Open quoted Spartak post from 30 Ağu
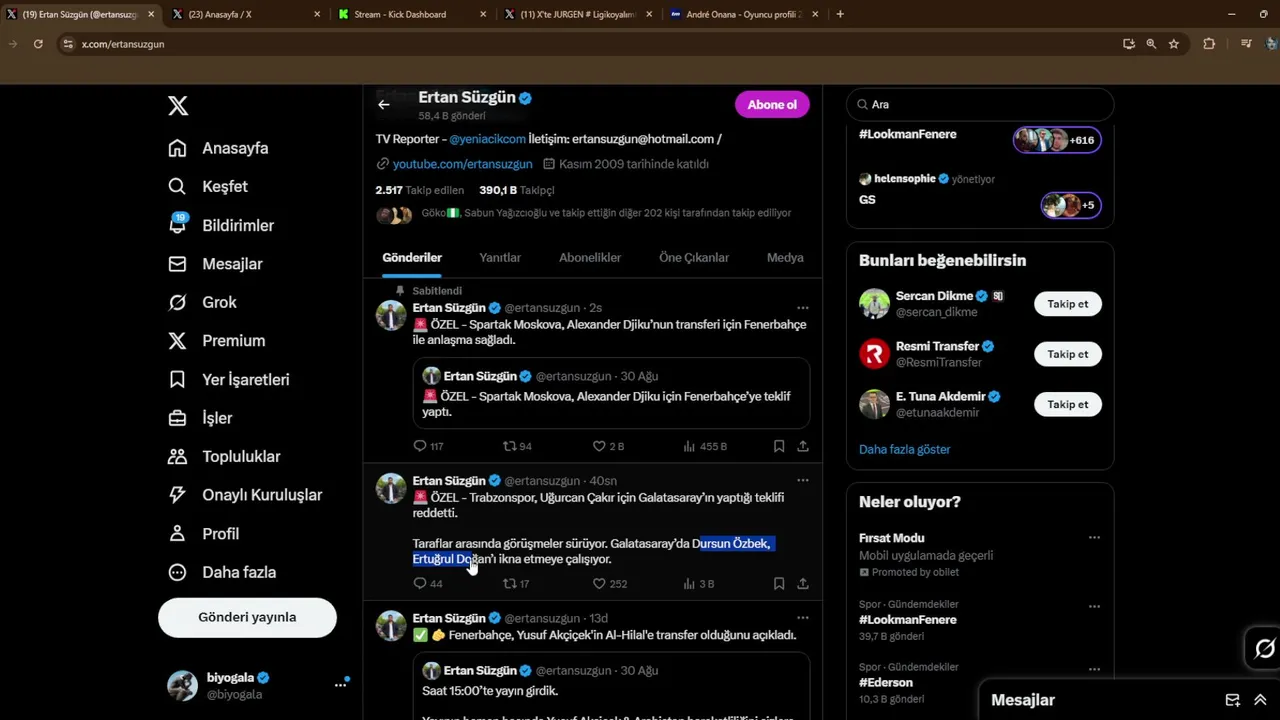The image size is (1280, 720). 611,393
